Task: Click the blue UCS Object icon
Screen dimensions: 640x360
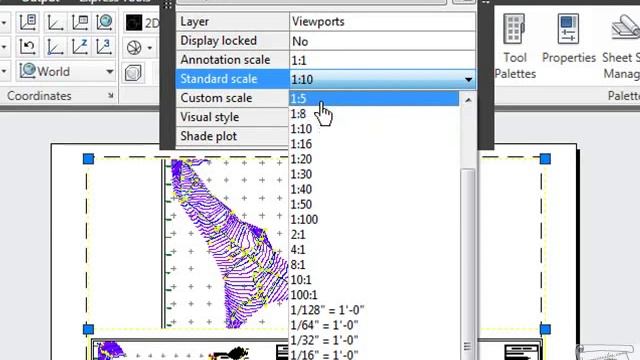Action: pos(55,47)
